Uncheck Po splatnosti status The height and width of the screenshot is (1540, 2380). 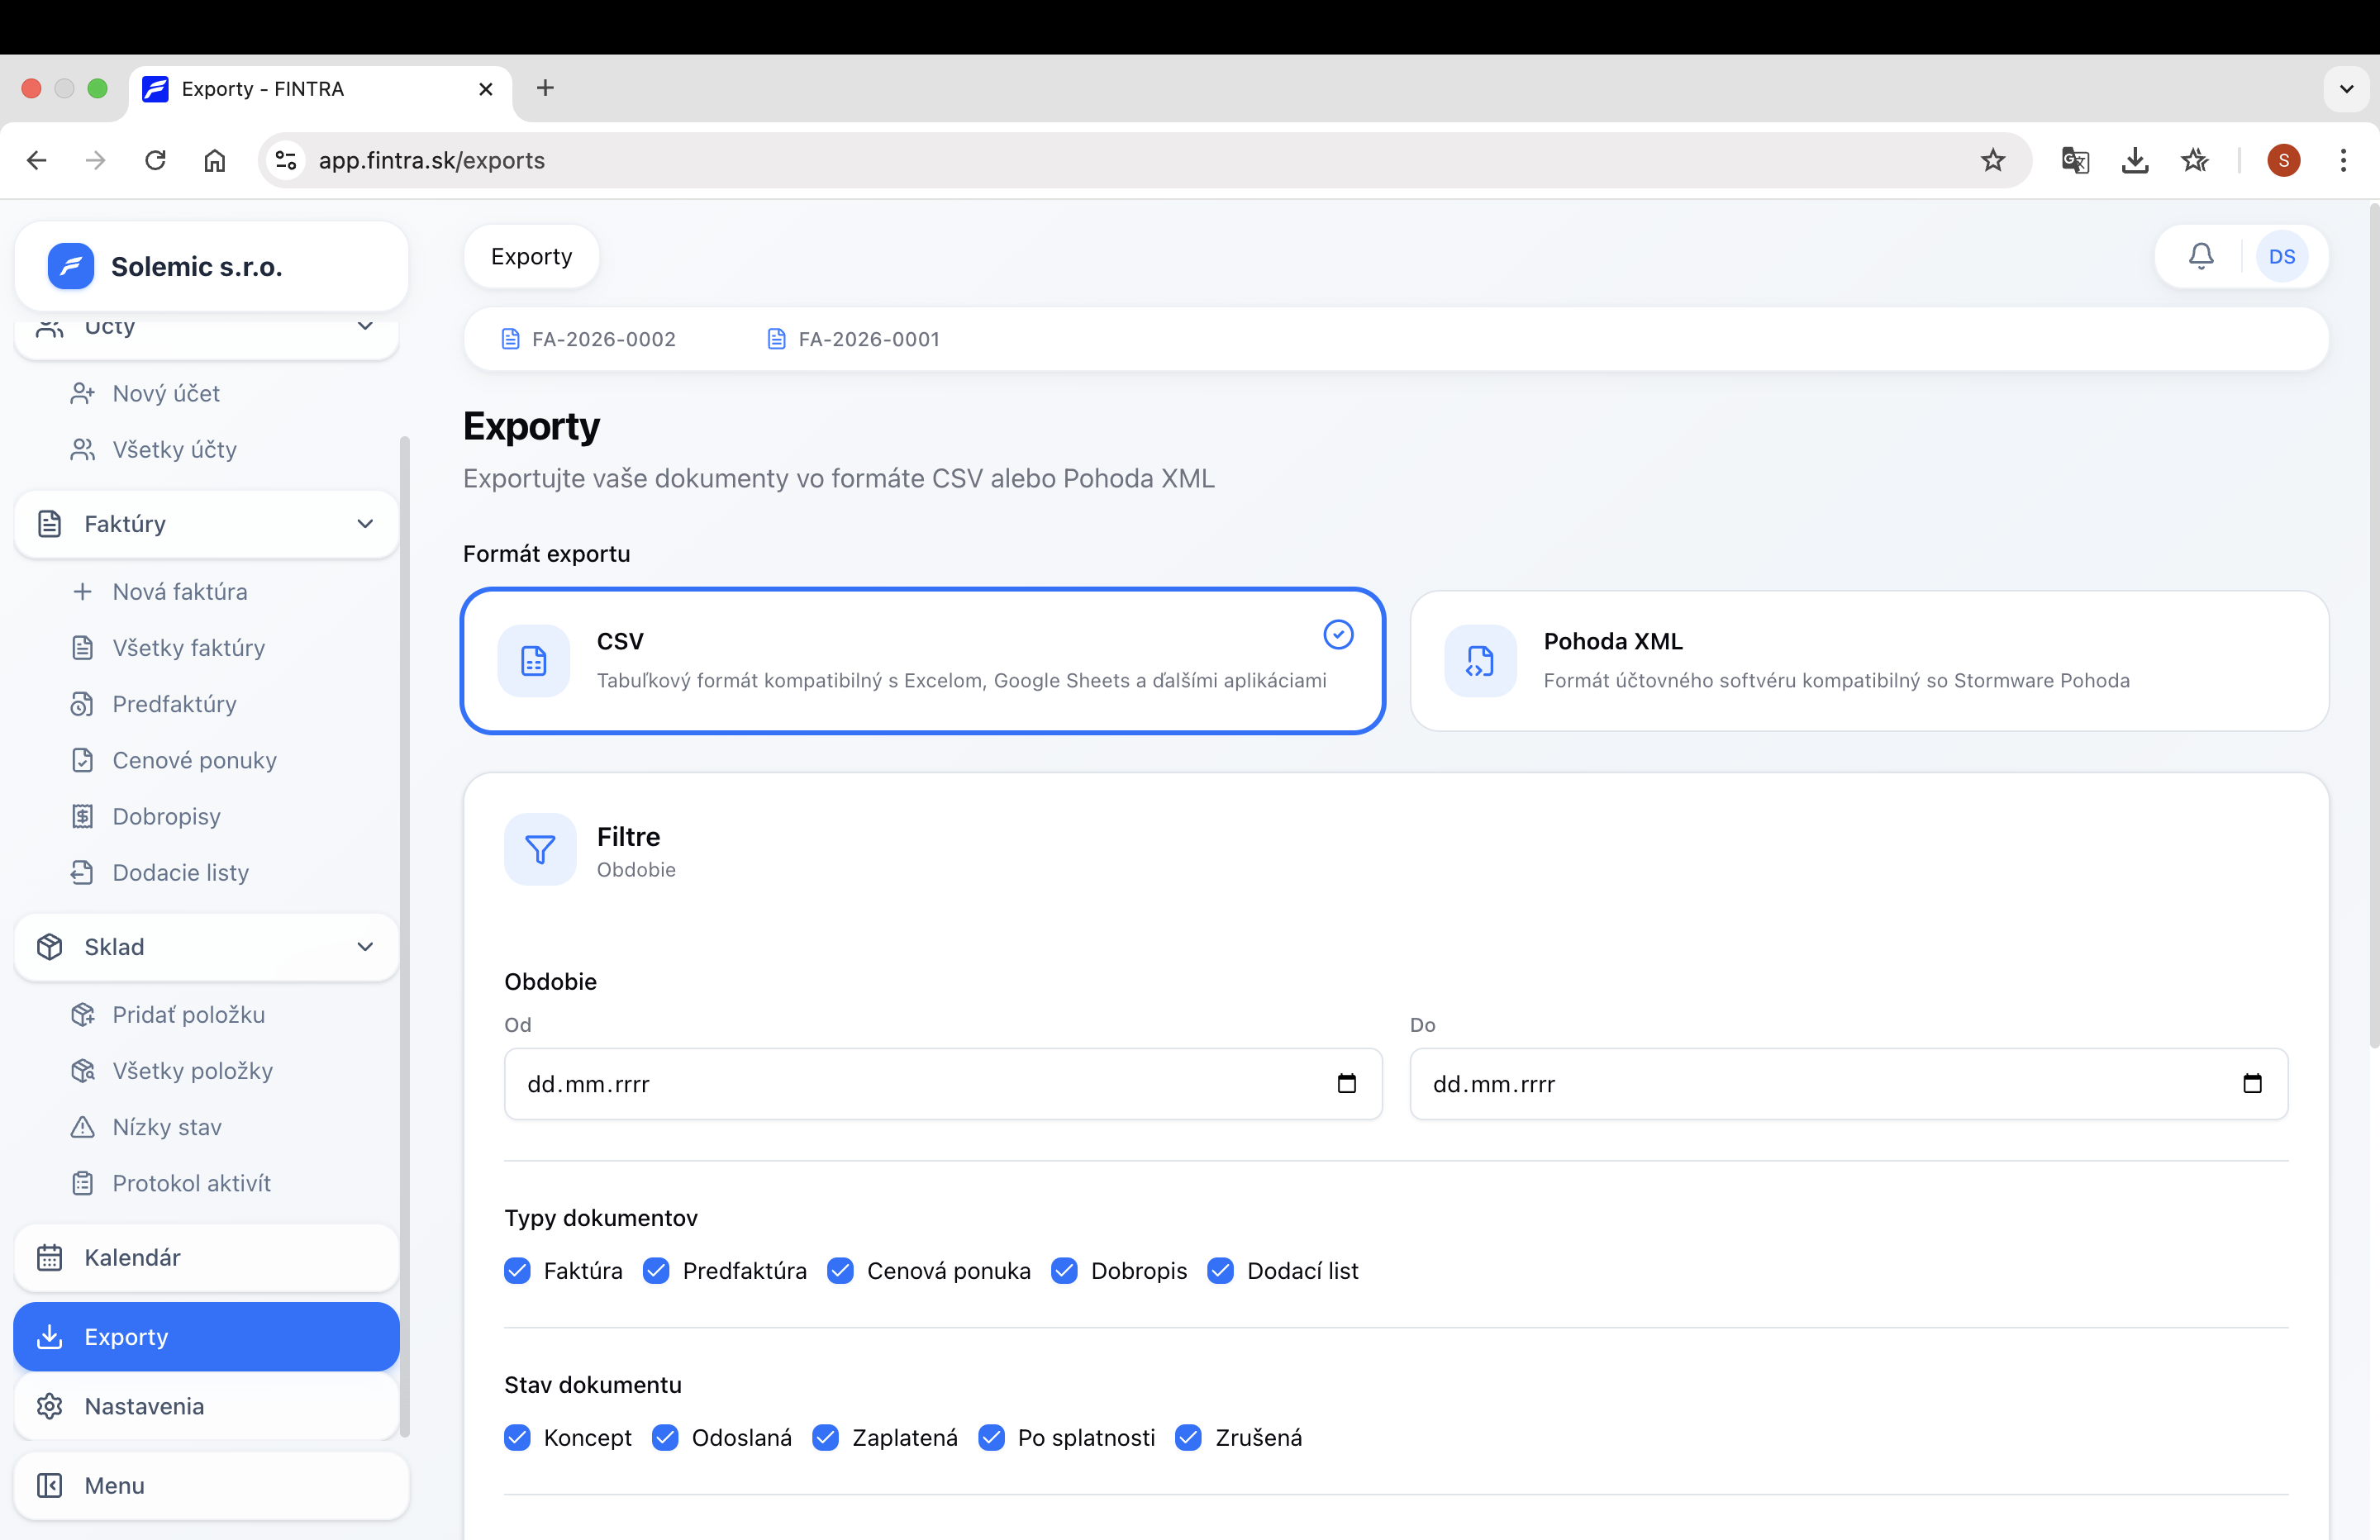click(x=992, y=1437)
